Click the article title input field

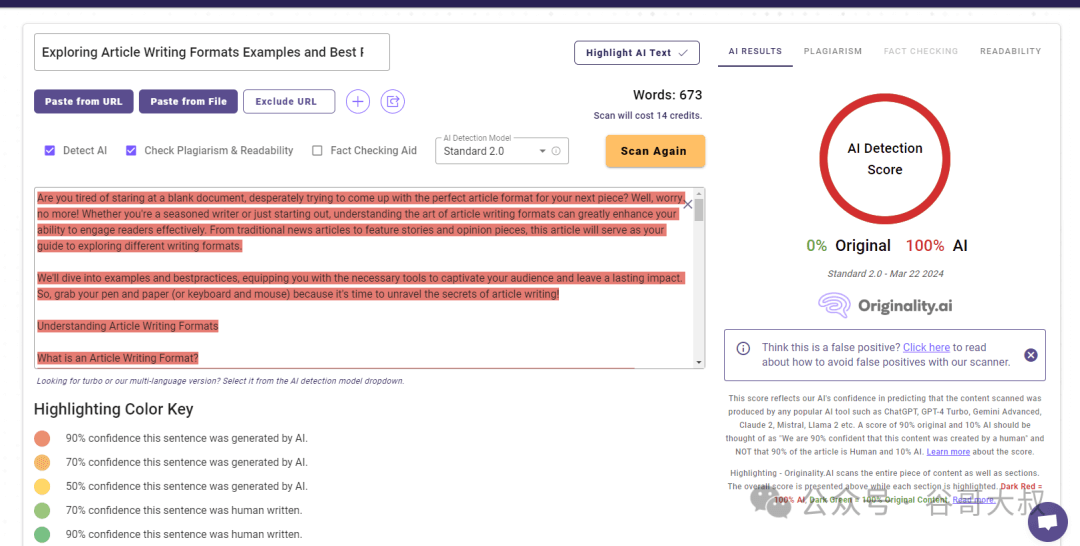tap(211, 52)
